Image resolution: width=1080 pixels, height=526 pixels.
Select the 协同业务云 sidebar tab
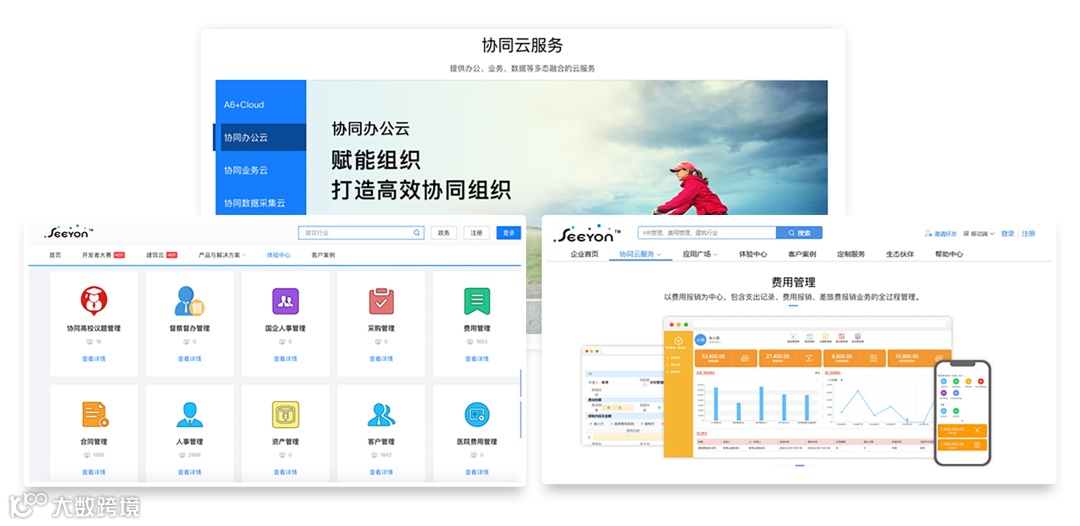[260, 170]
